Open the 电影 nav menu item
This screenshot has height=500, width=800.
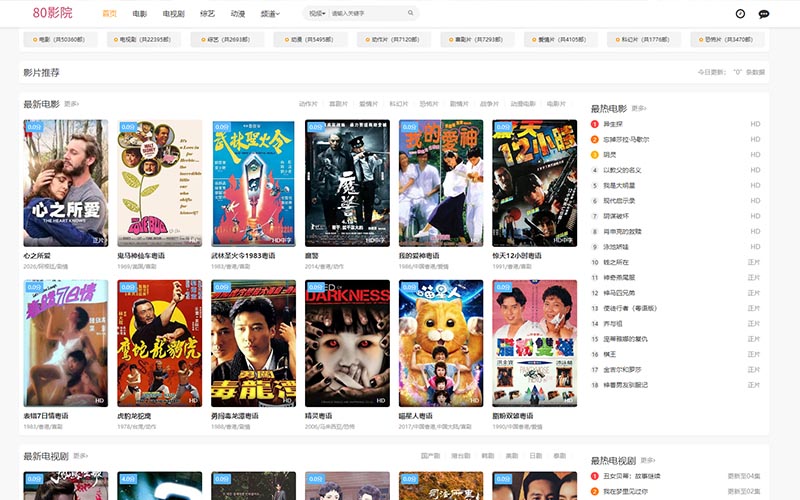(139, 14)
